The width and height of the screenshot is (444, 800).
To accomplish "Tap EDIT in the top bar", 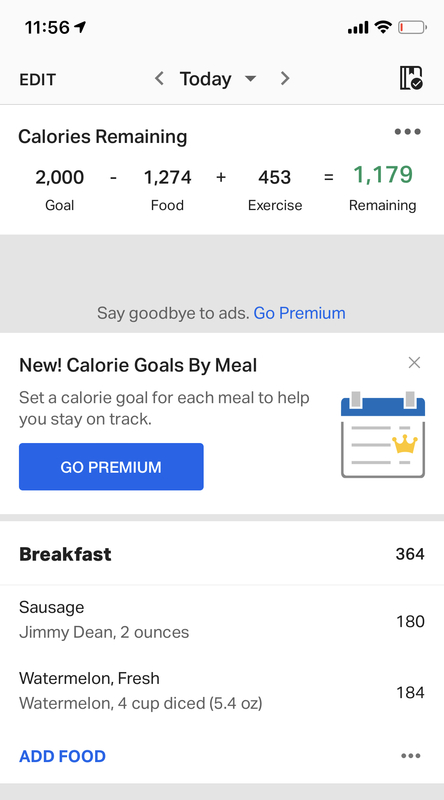I will tap(37, 80).
